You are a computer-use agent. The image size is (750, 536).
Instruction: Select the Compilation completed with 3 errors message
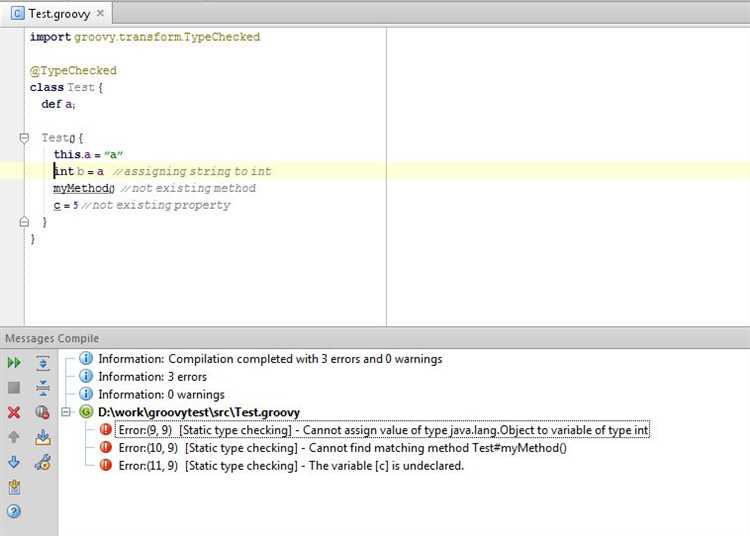point(270,359)
